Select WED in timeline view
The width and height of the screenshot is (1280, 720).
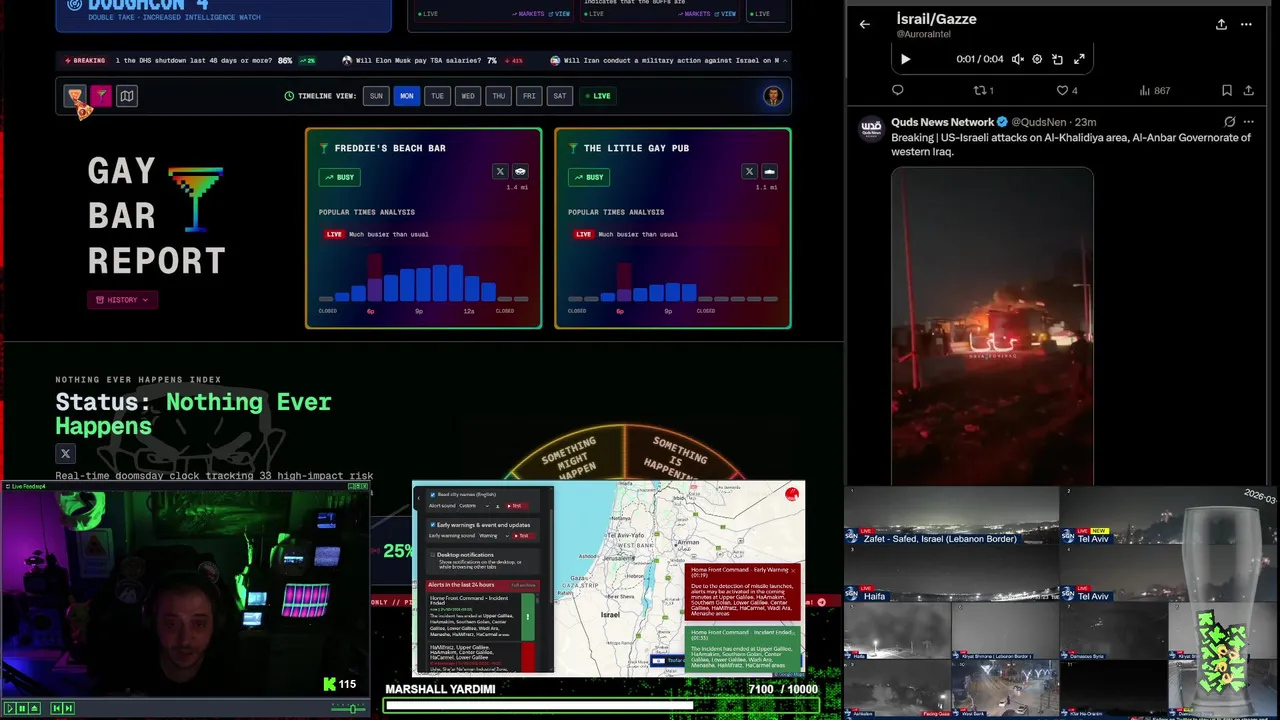(x=468, y=96)
